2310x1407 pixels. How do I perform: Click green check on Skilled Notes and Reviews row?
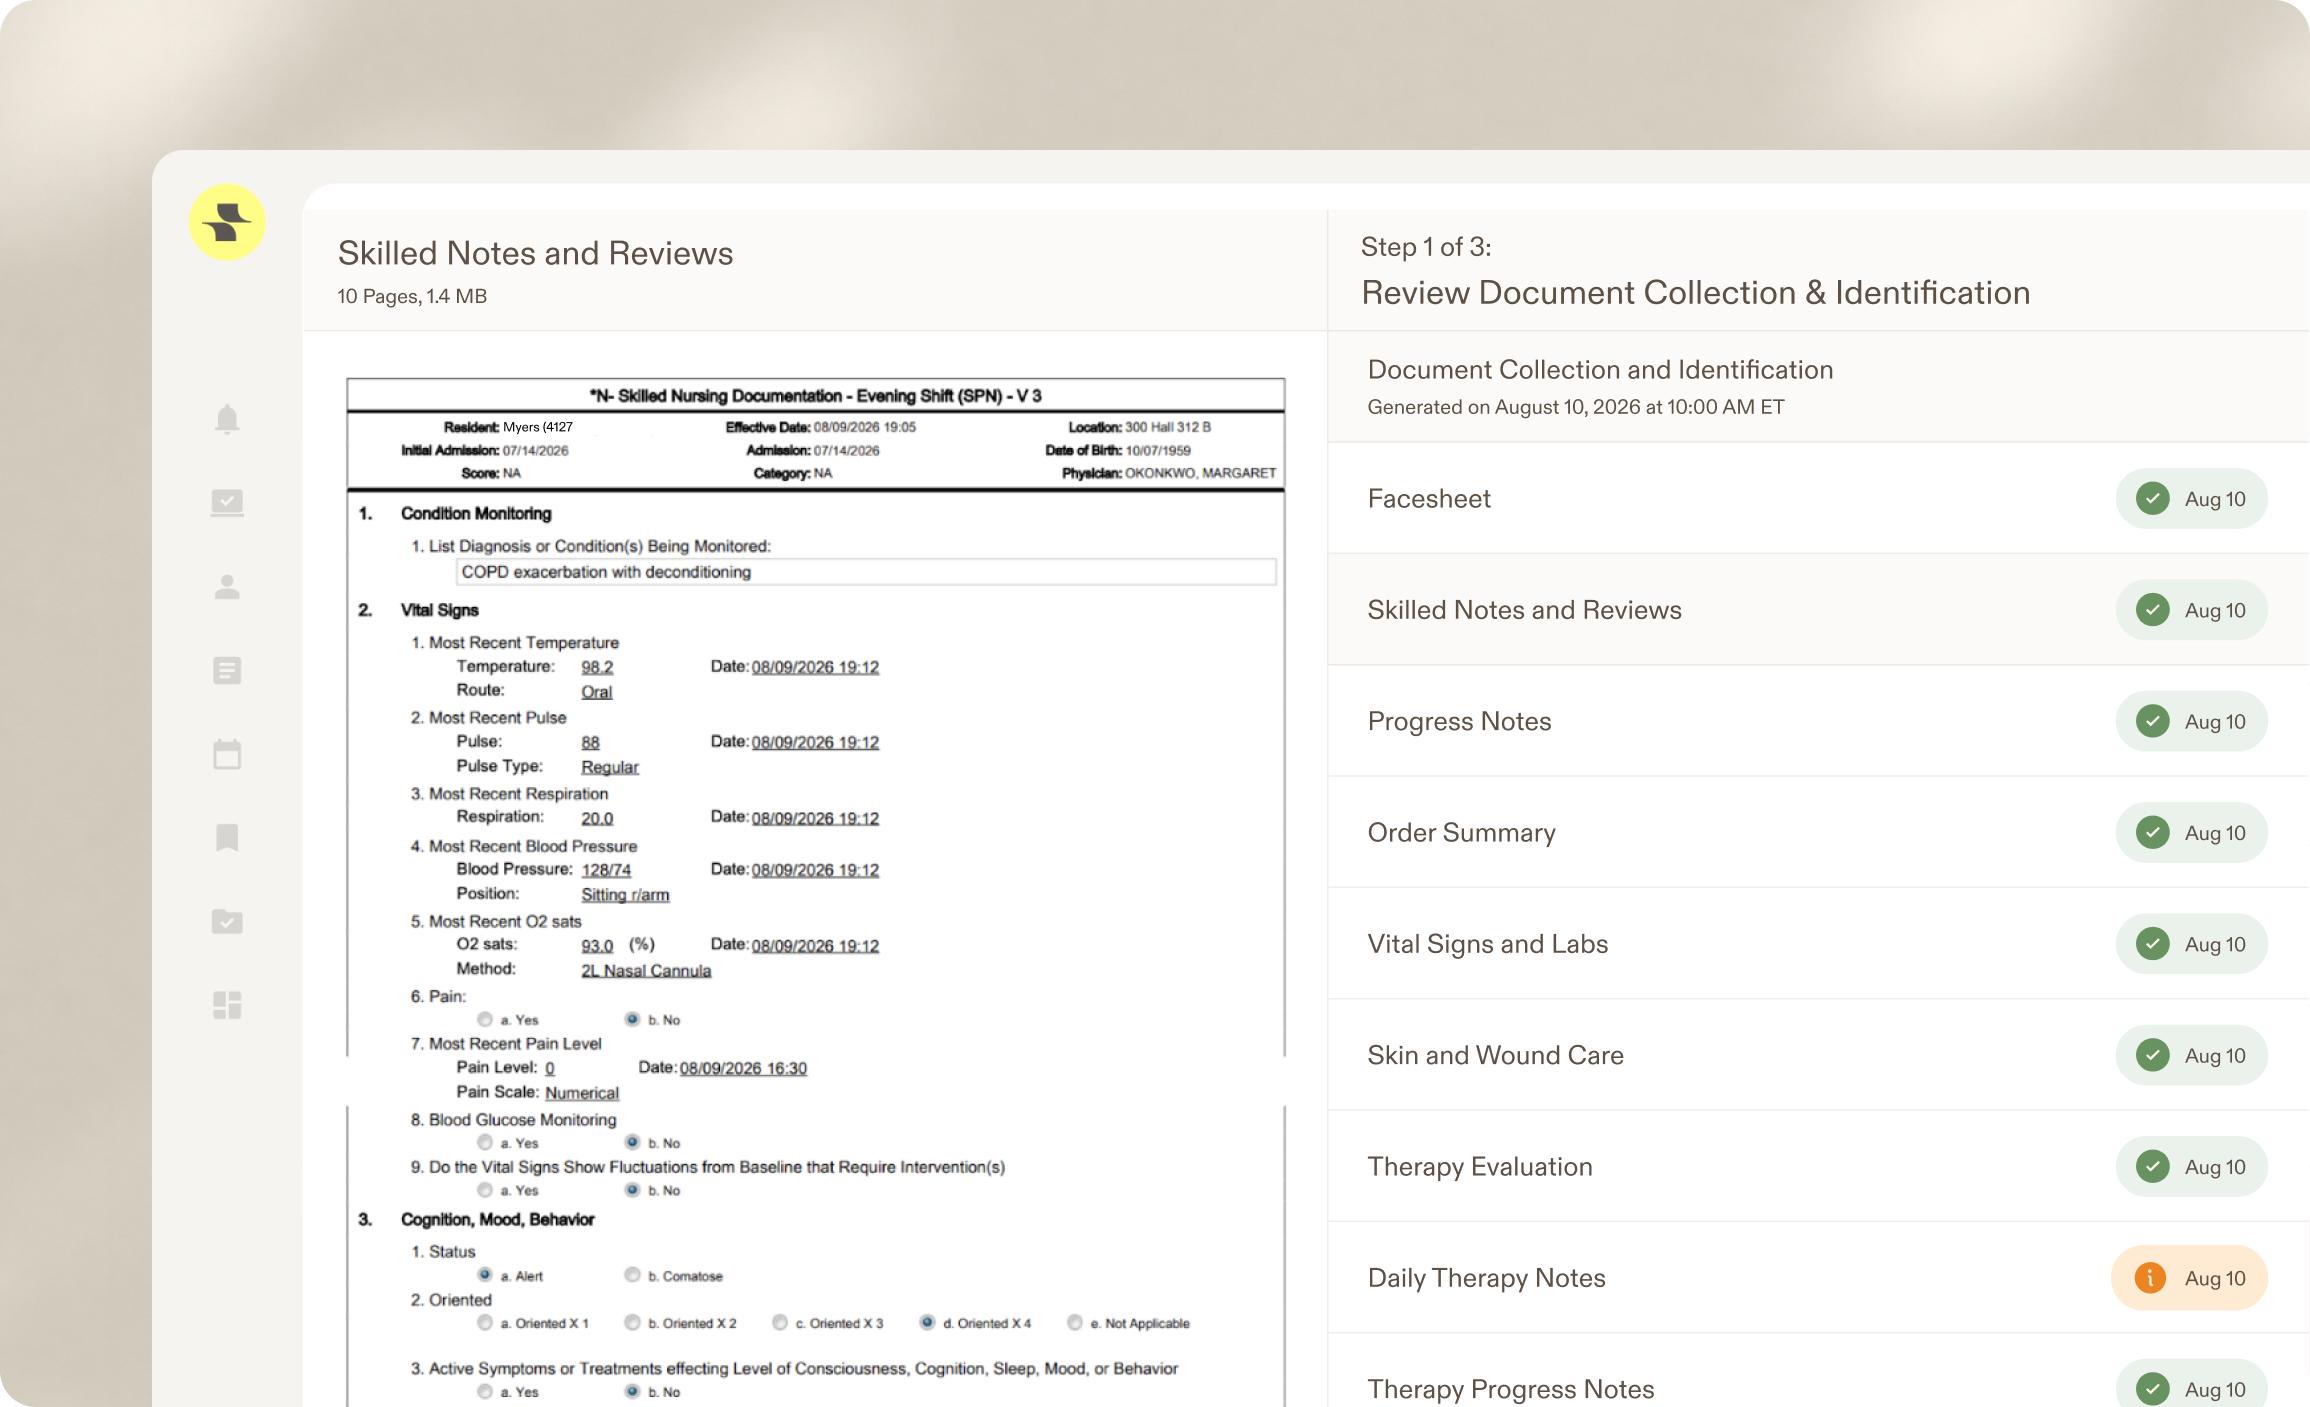(2152, 610)
